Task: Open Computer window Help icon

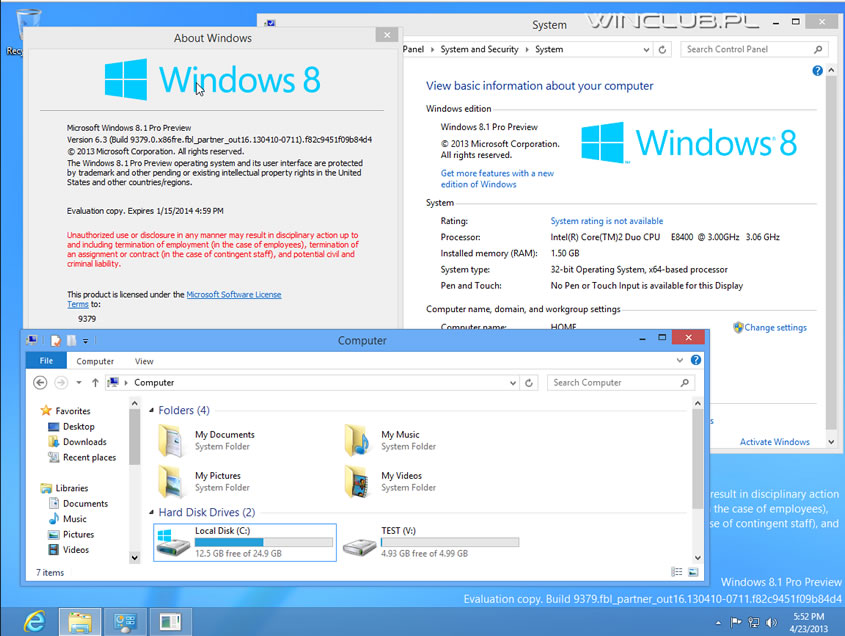Action: [696, 360]
